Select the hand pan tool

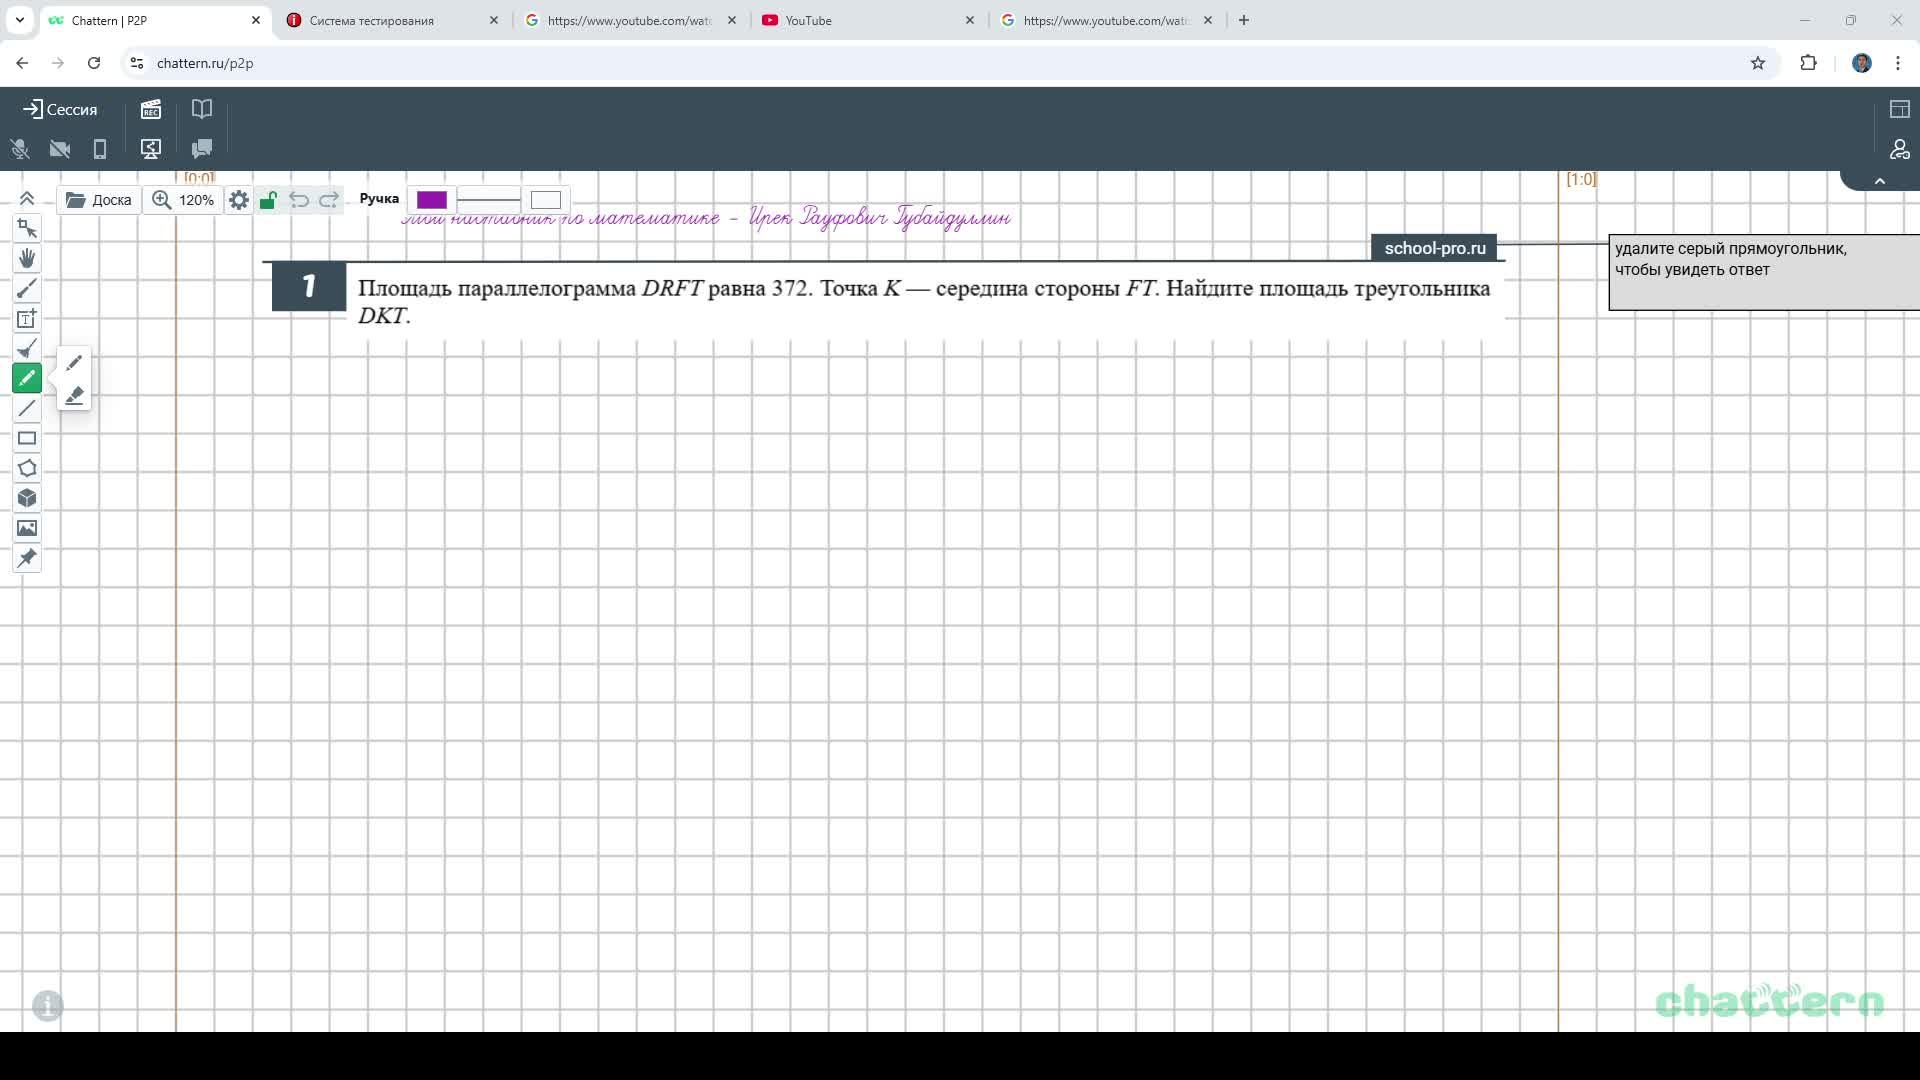27,258
